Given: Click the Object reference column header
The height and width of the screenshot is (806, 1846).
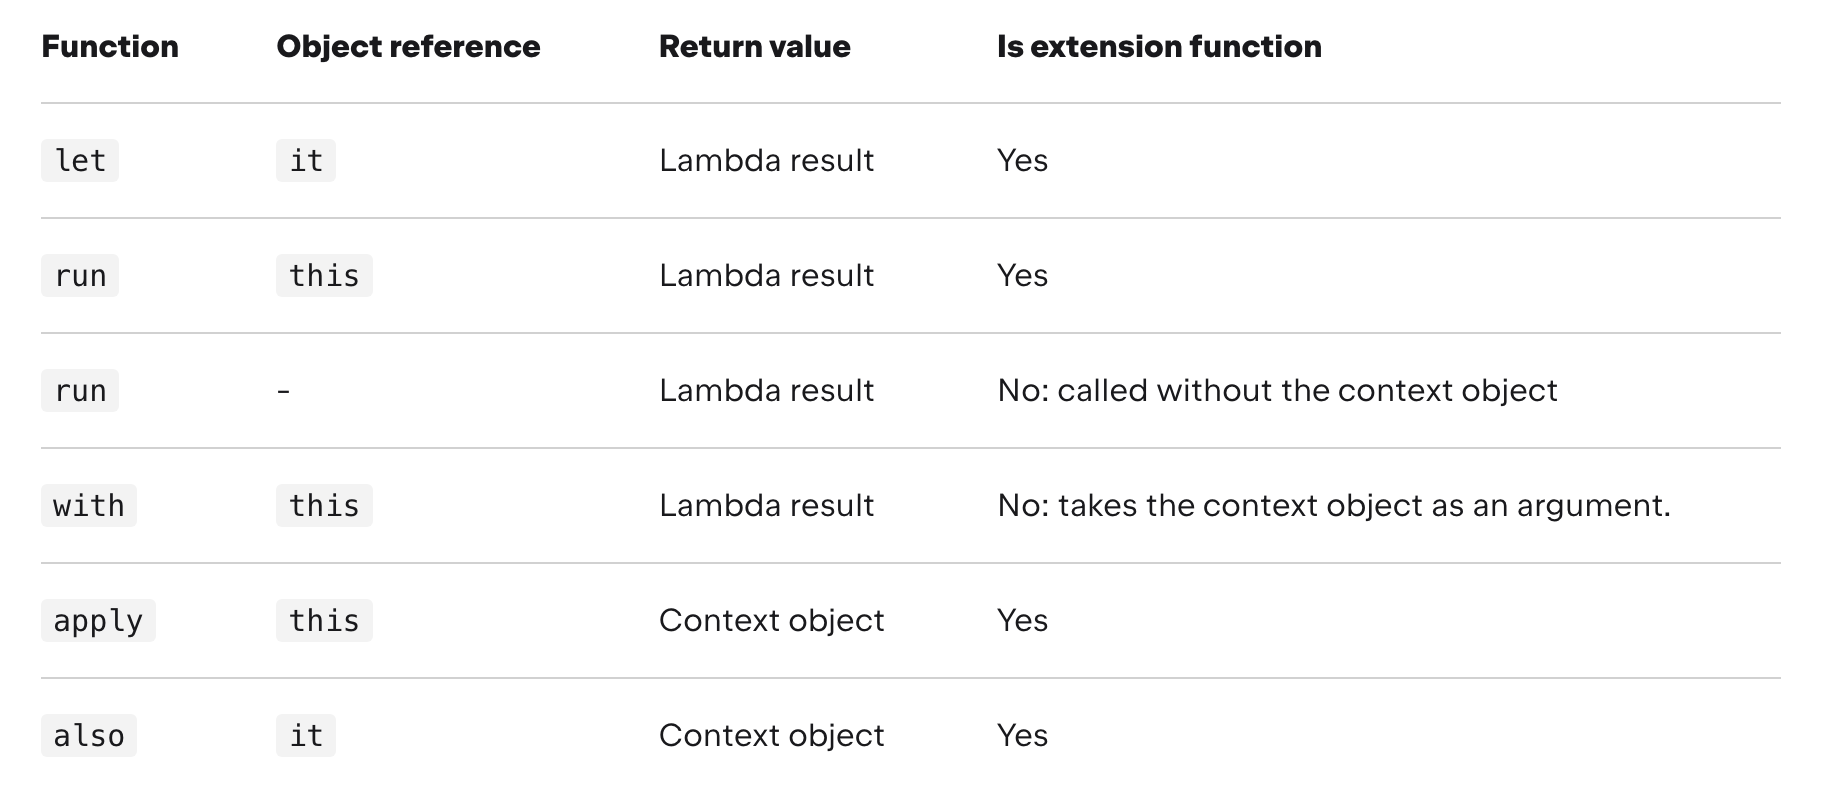Looking at the screenshot, I should [408, 47].
